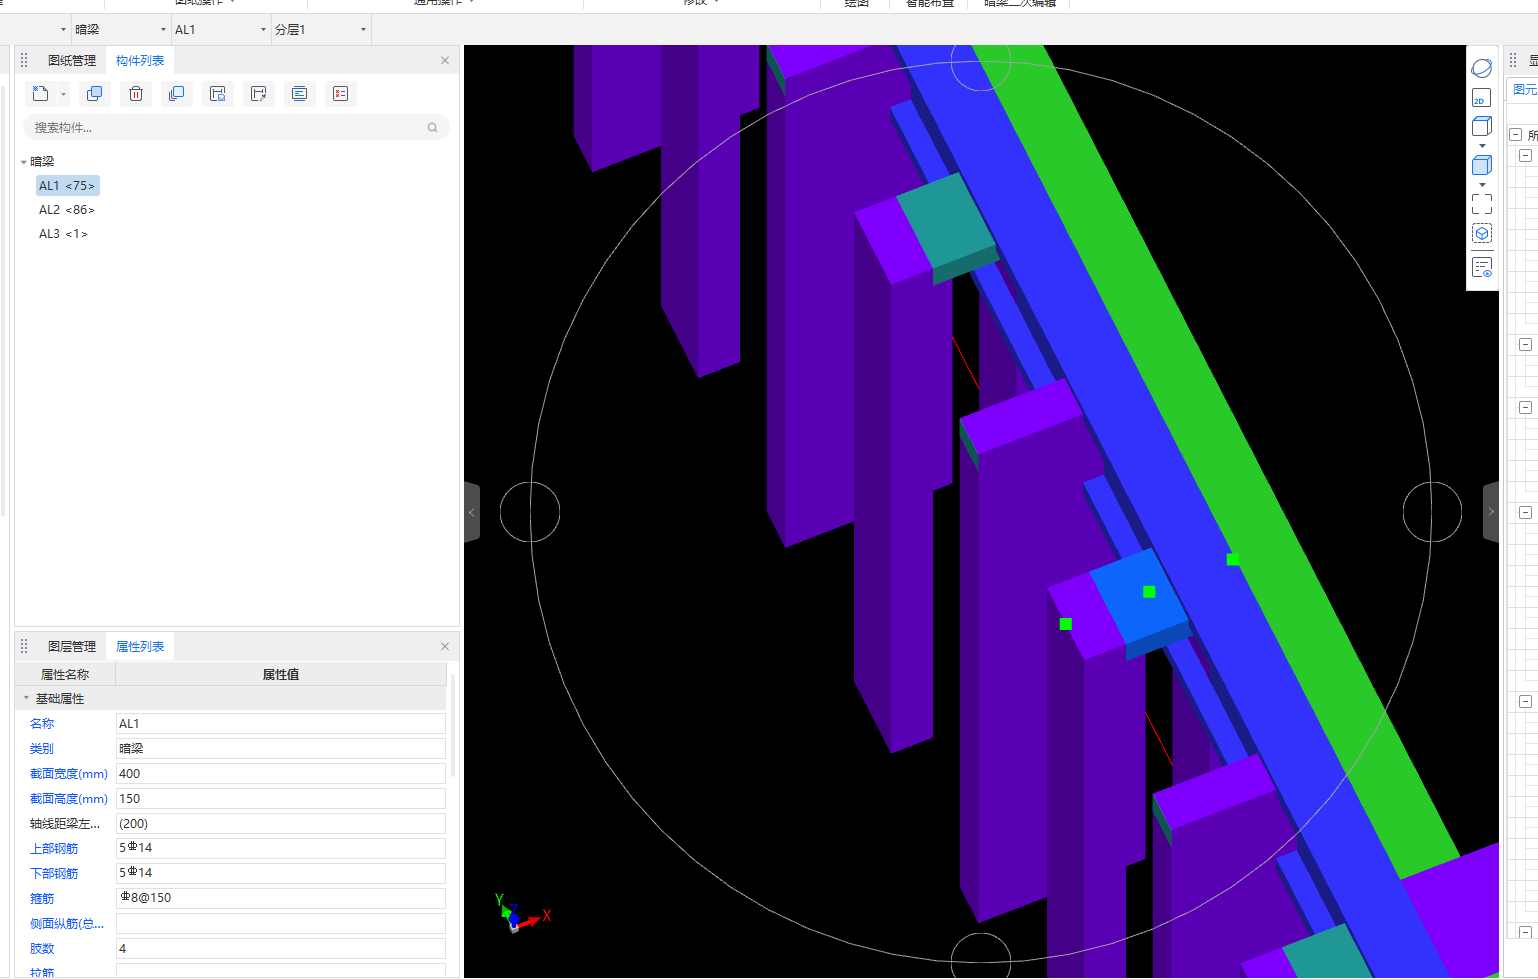This screenshot has height=979, width=1538.
Task: Edit the 箍筋 value 8@150
Action: coord(281,898)
